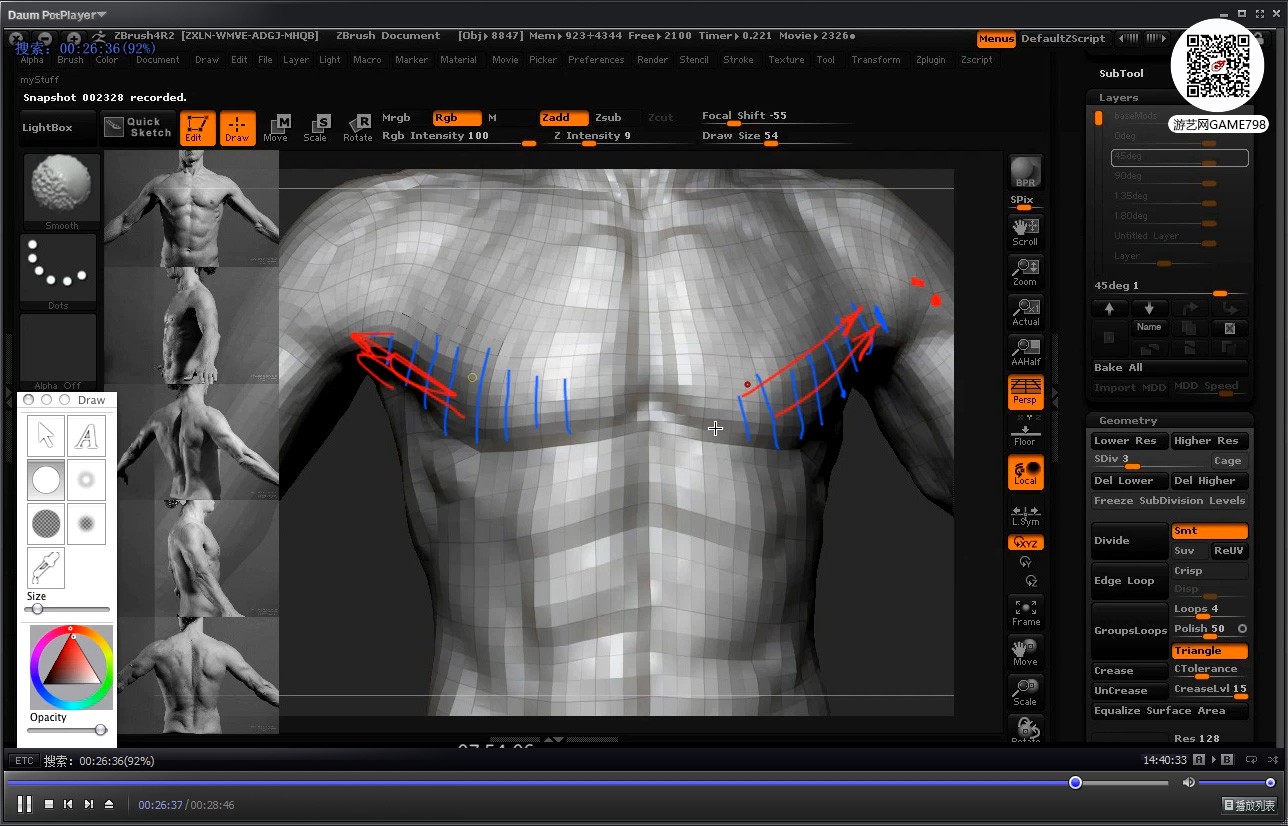Click the Divide button
This screenshot has height=826, width=1288.
(1129, 541)
